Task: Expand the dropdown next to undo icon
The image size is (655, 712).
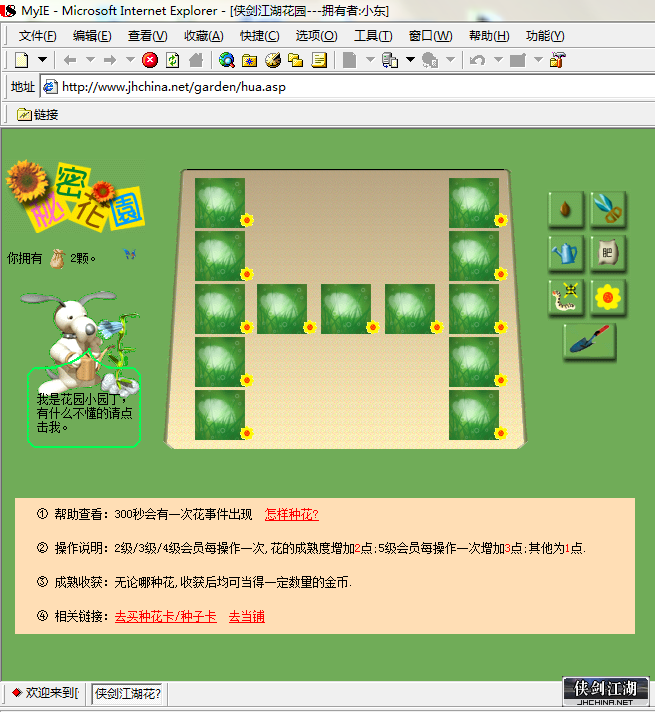Action: pyautogui.click(x=498, y=59)
